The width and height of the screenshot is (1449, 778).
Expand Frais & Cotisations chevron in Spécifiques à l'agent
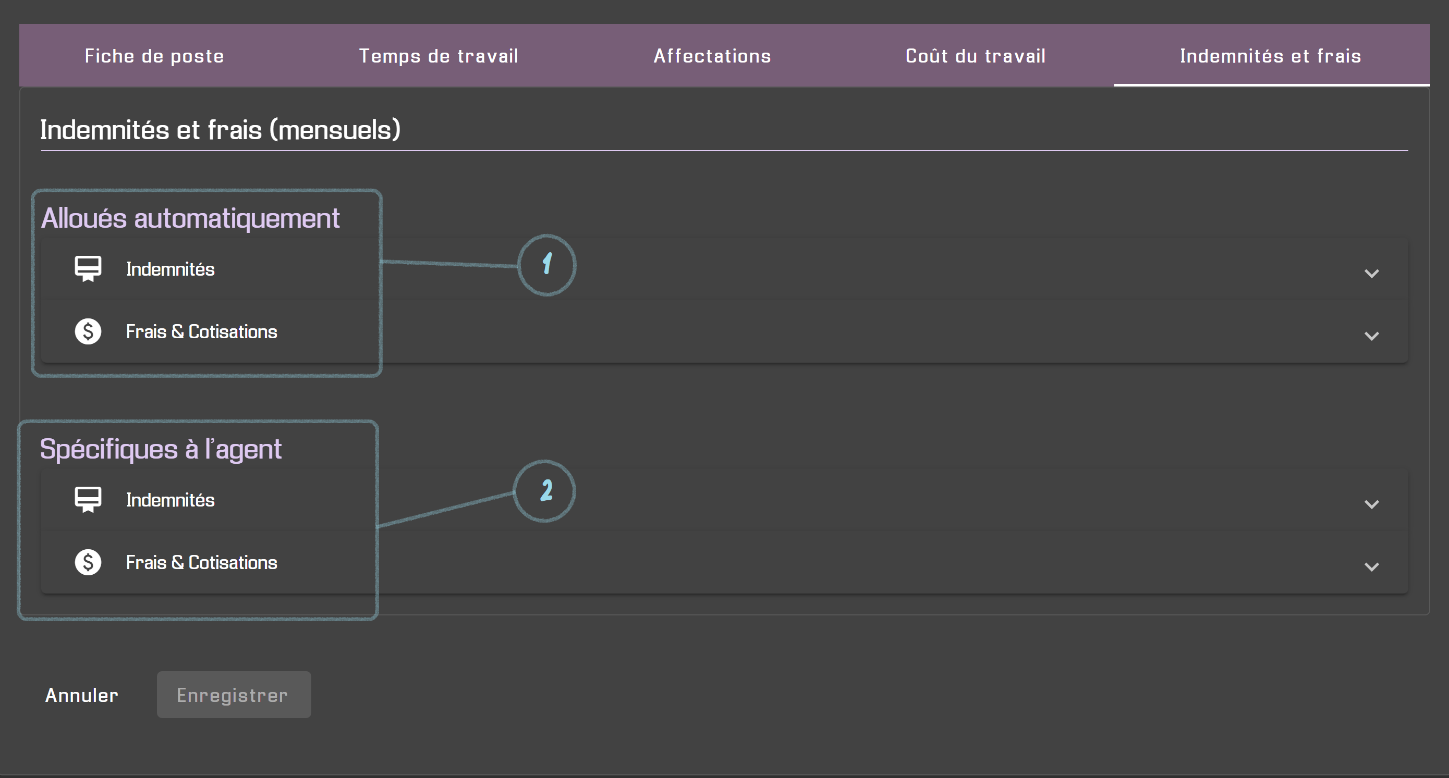click(1372, 566)
